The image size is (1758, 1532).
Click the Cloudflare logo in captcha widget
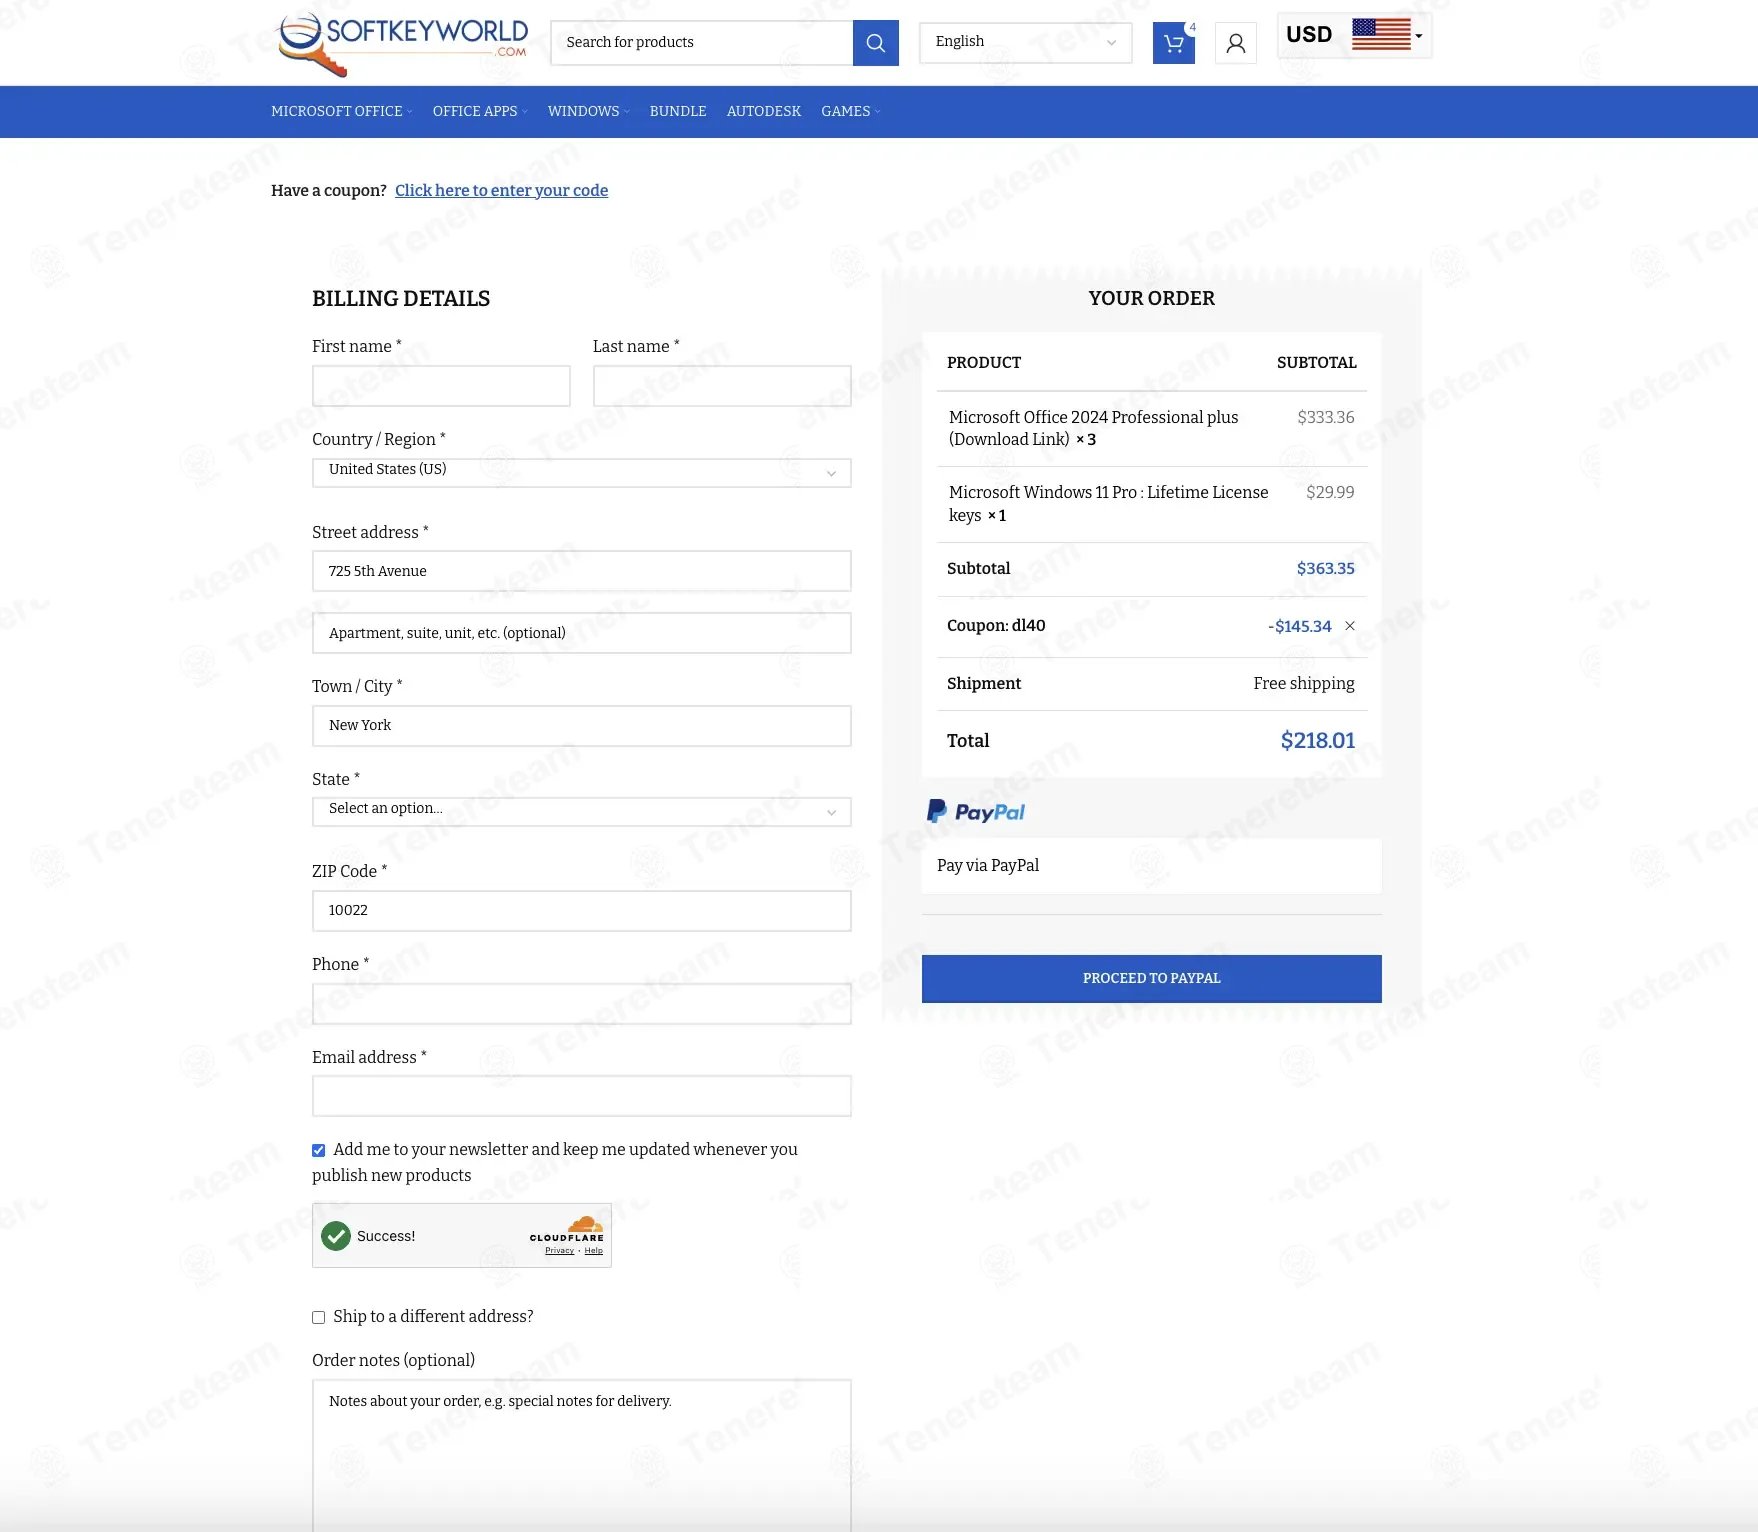pos(567,1229)
